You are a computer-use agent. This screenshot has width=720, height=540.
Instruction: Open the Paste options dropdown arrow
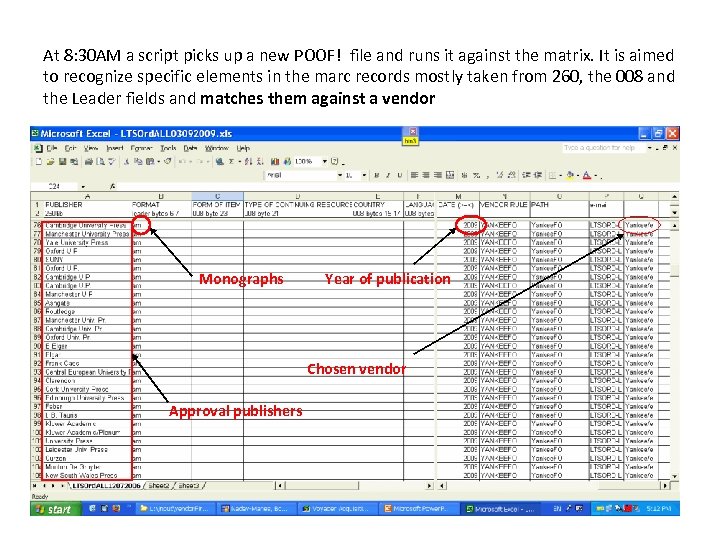(158, 162)
